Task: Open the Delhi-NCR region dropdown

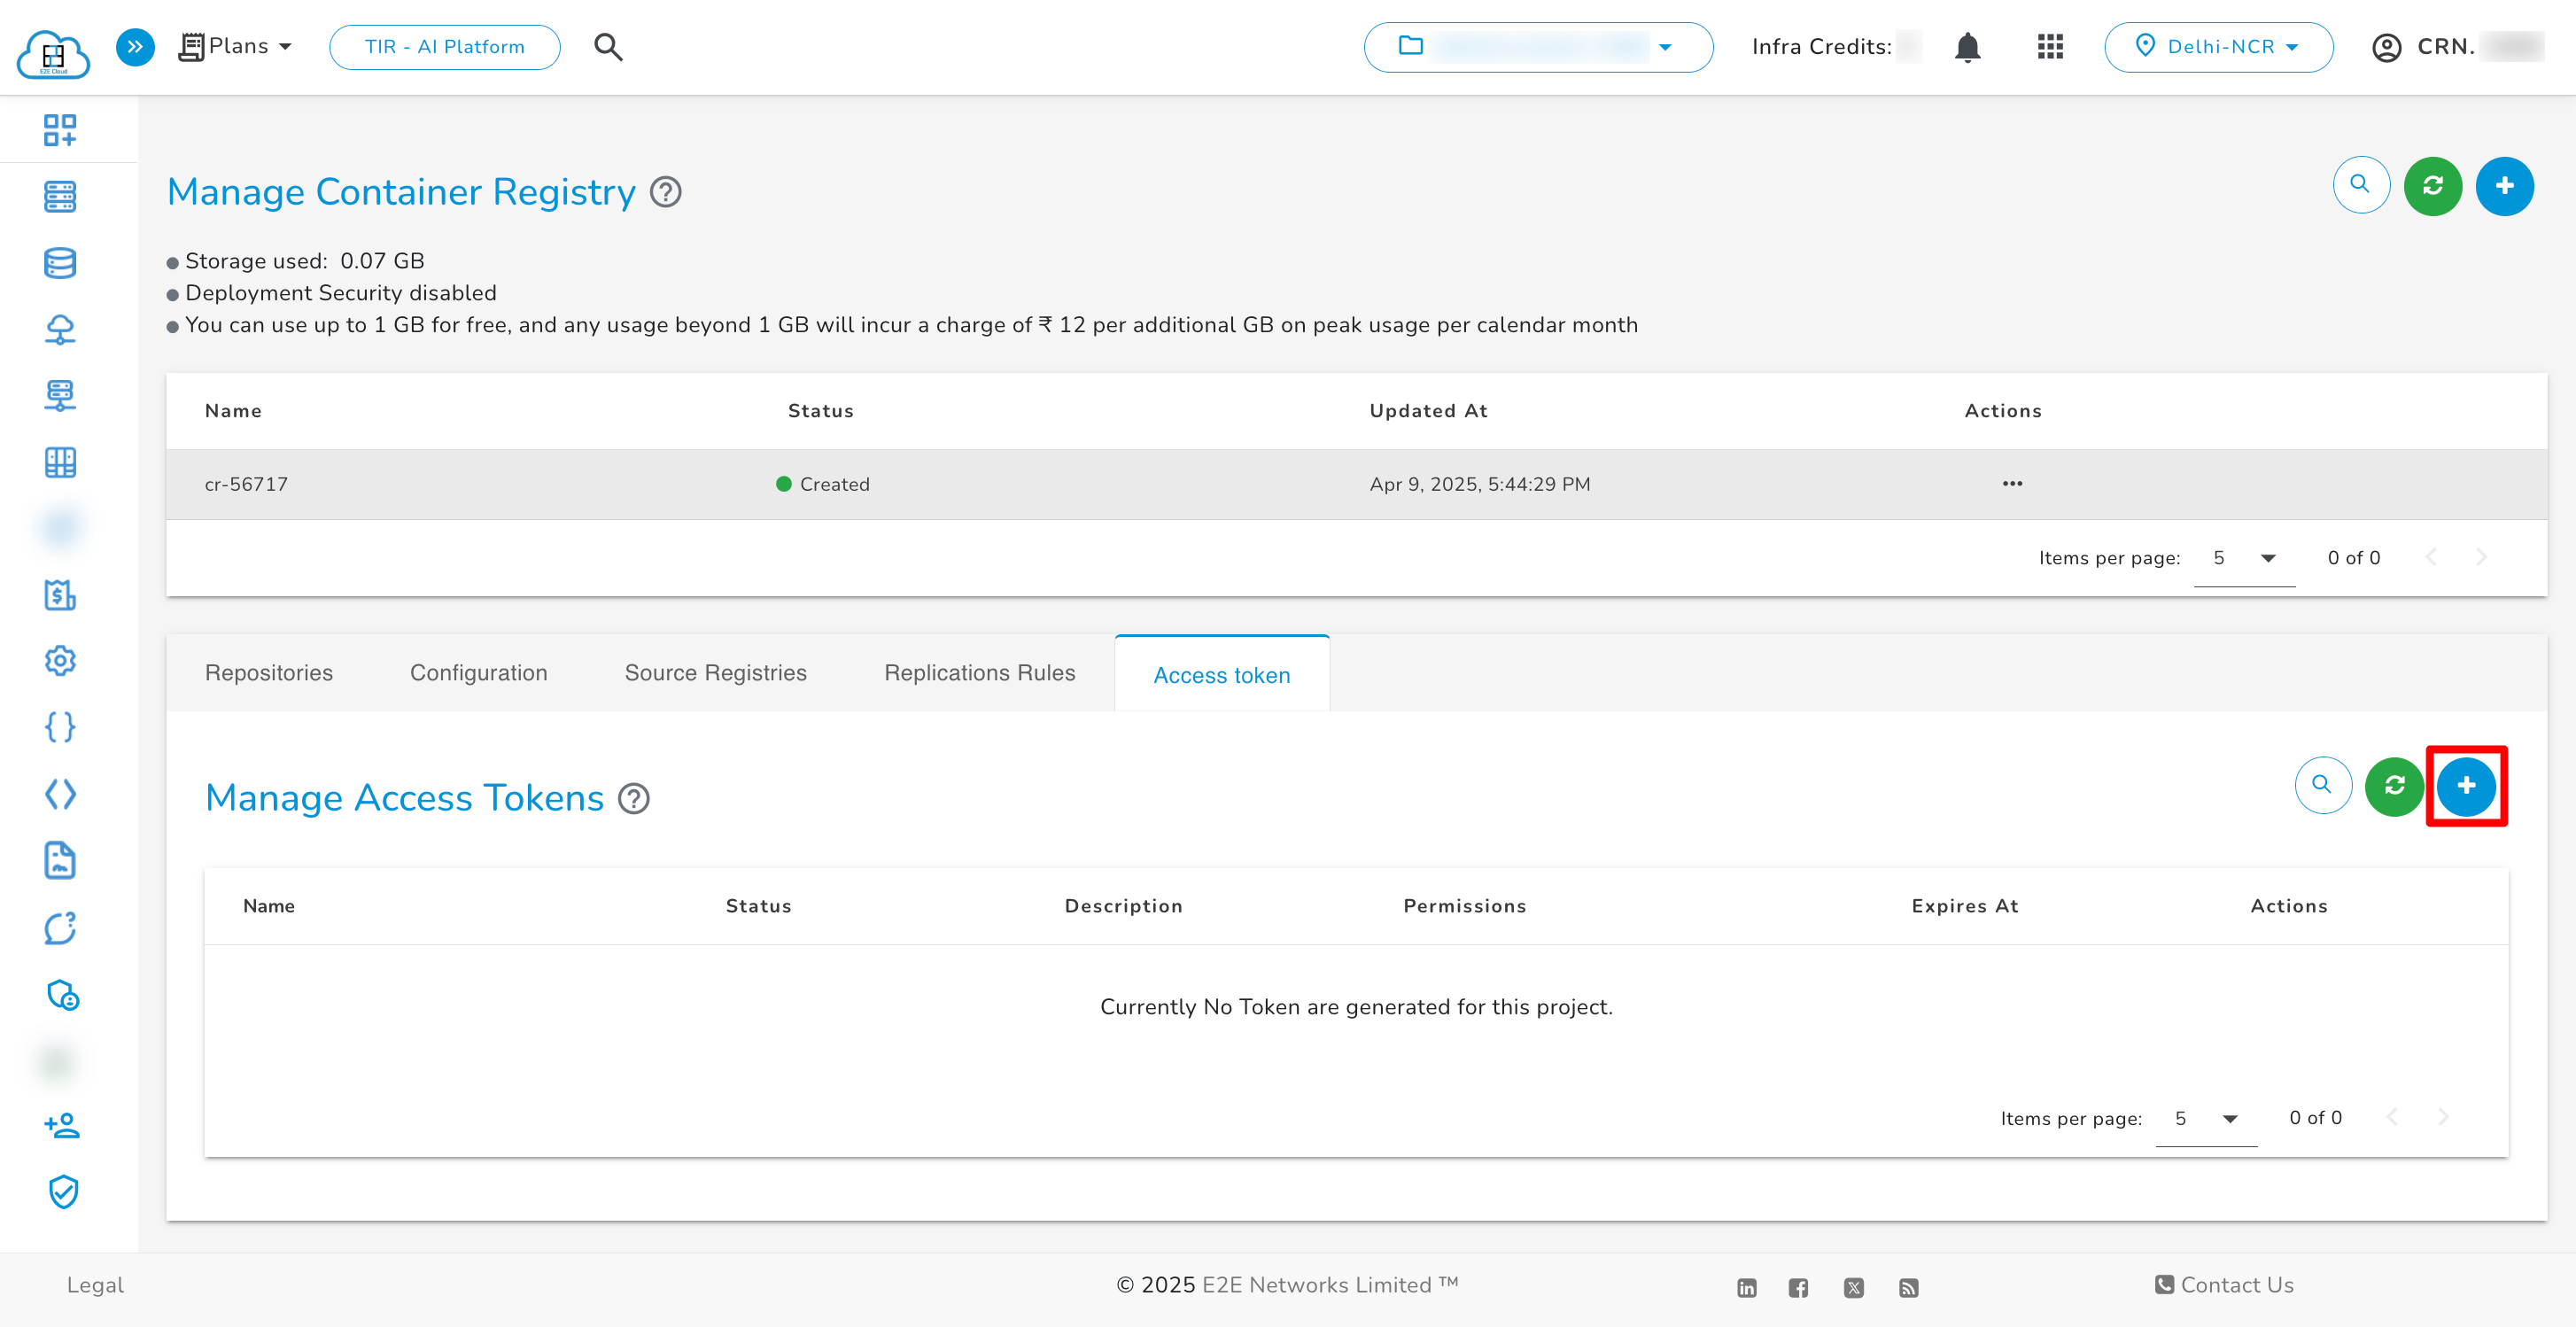Action: pos(2217,47)
